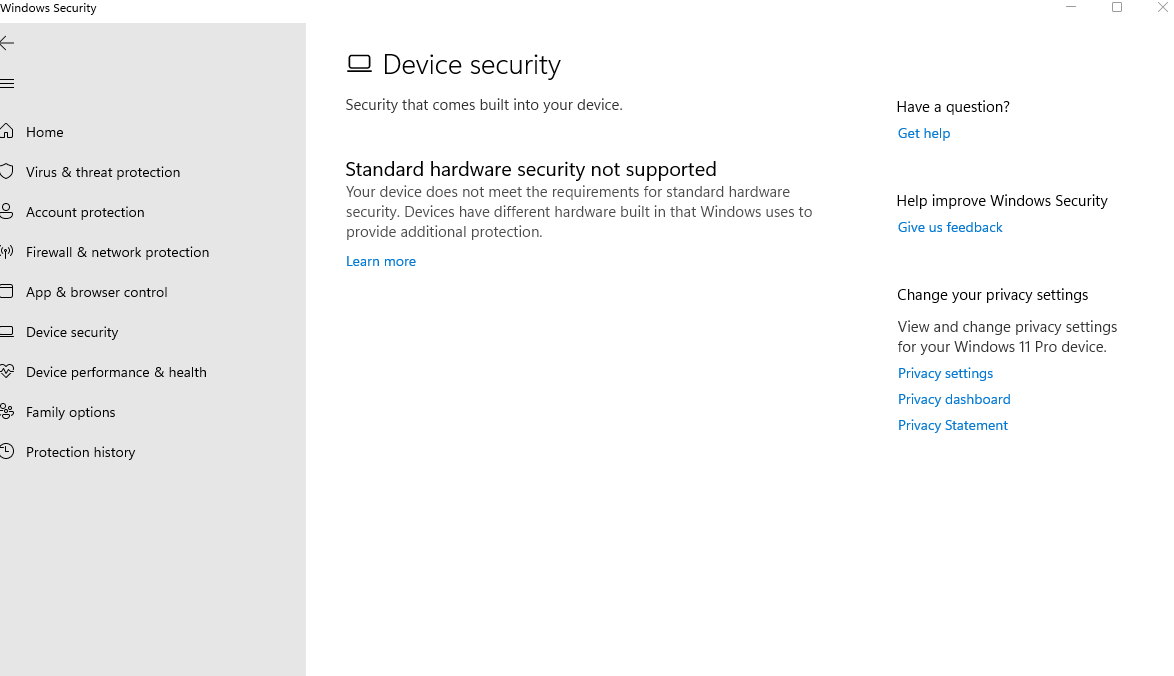Open the Get help link
The width and height of the screenshot is (1174, 676).
923,133
